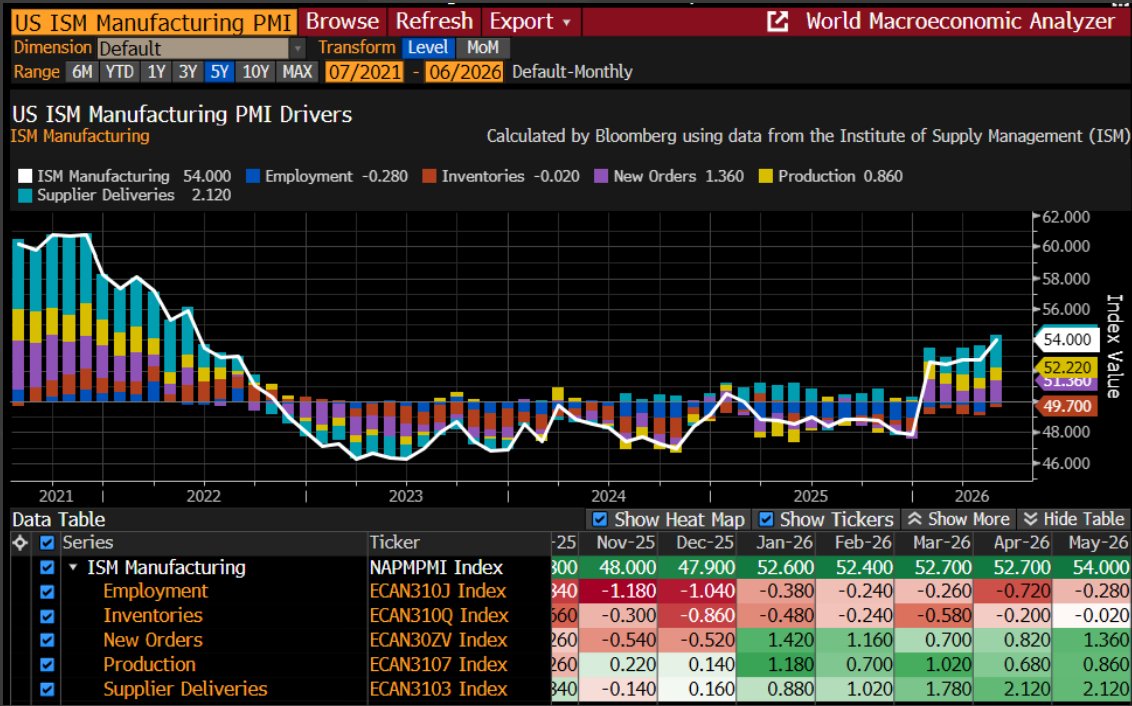Select the 5Y range tab

pos(219,71)
